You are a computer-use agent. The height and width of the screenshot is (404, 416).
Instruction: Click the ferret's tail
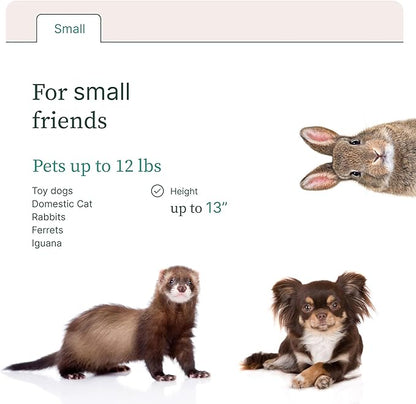coord(33,362)
